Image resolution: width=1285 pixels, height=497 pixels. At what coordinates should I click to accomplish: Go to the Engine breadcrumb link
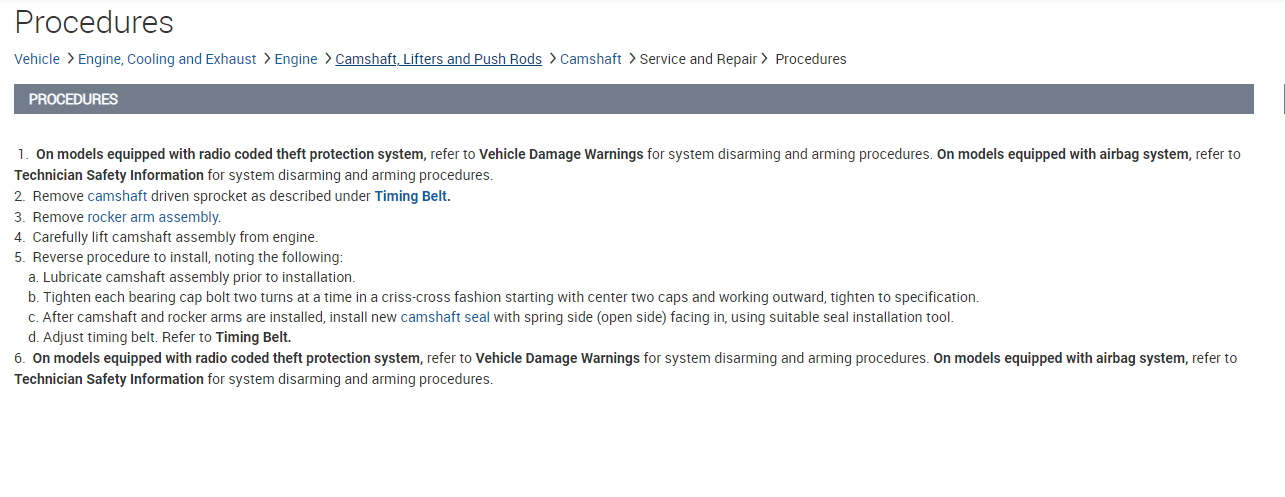296,59
